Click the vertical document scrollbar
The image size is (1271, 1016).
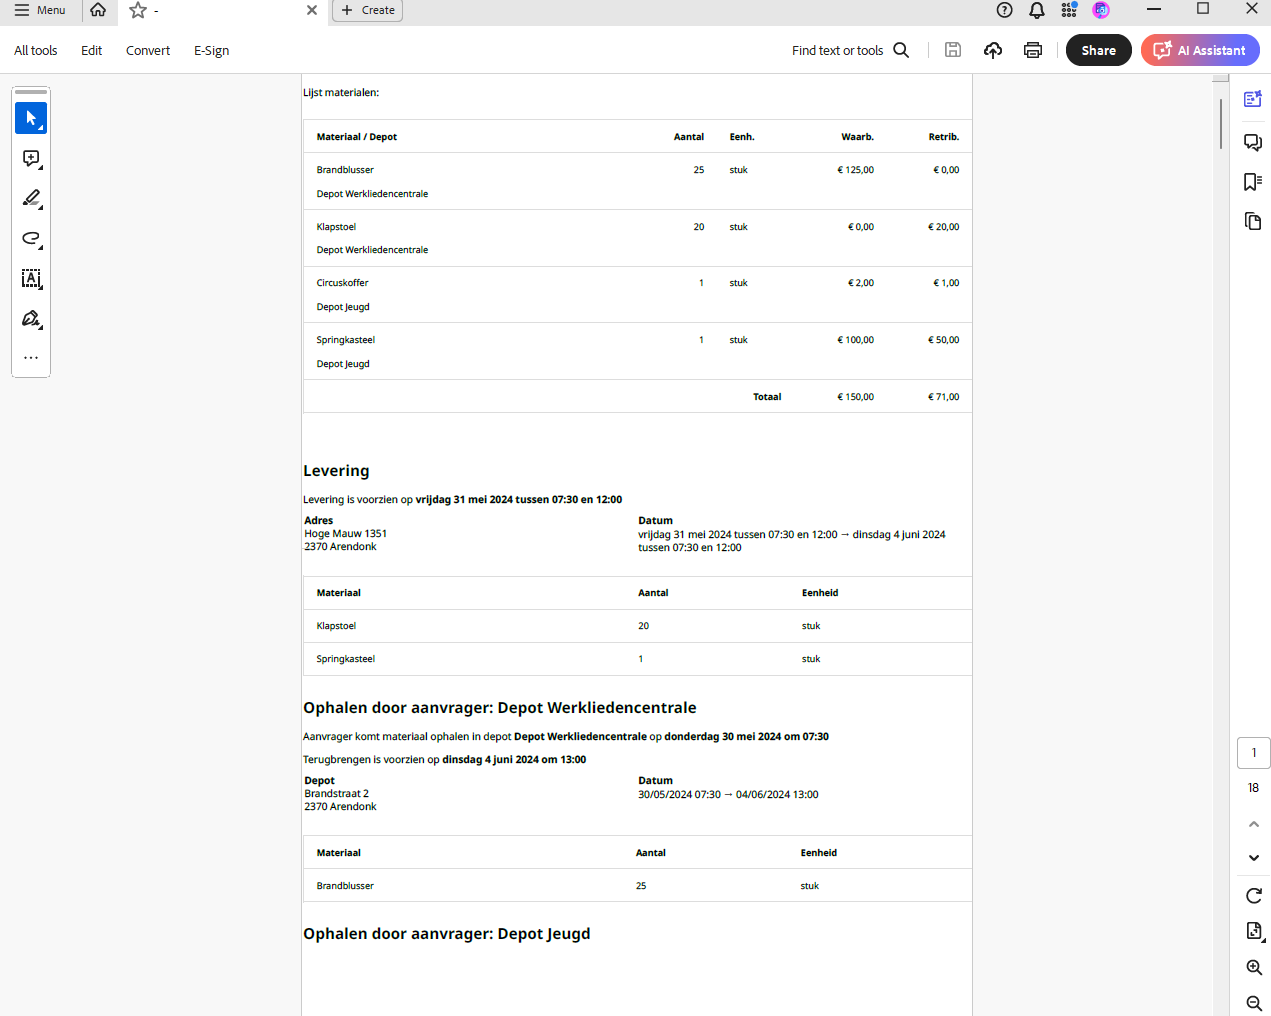coord(1221,124)
